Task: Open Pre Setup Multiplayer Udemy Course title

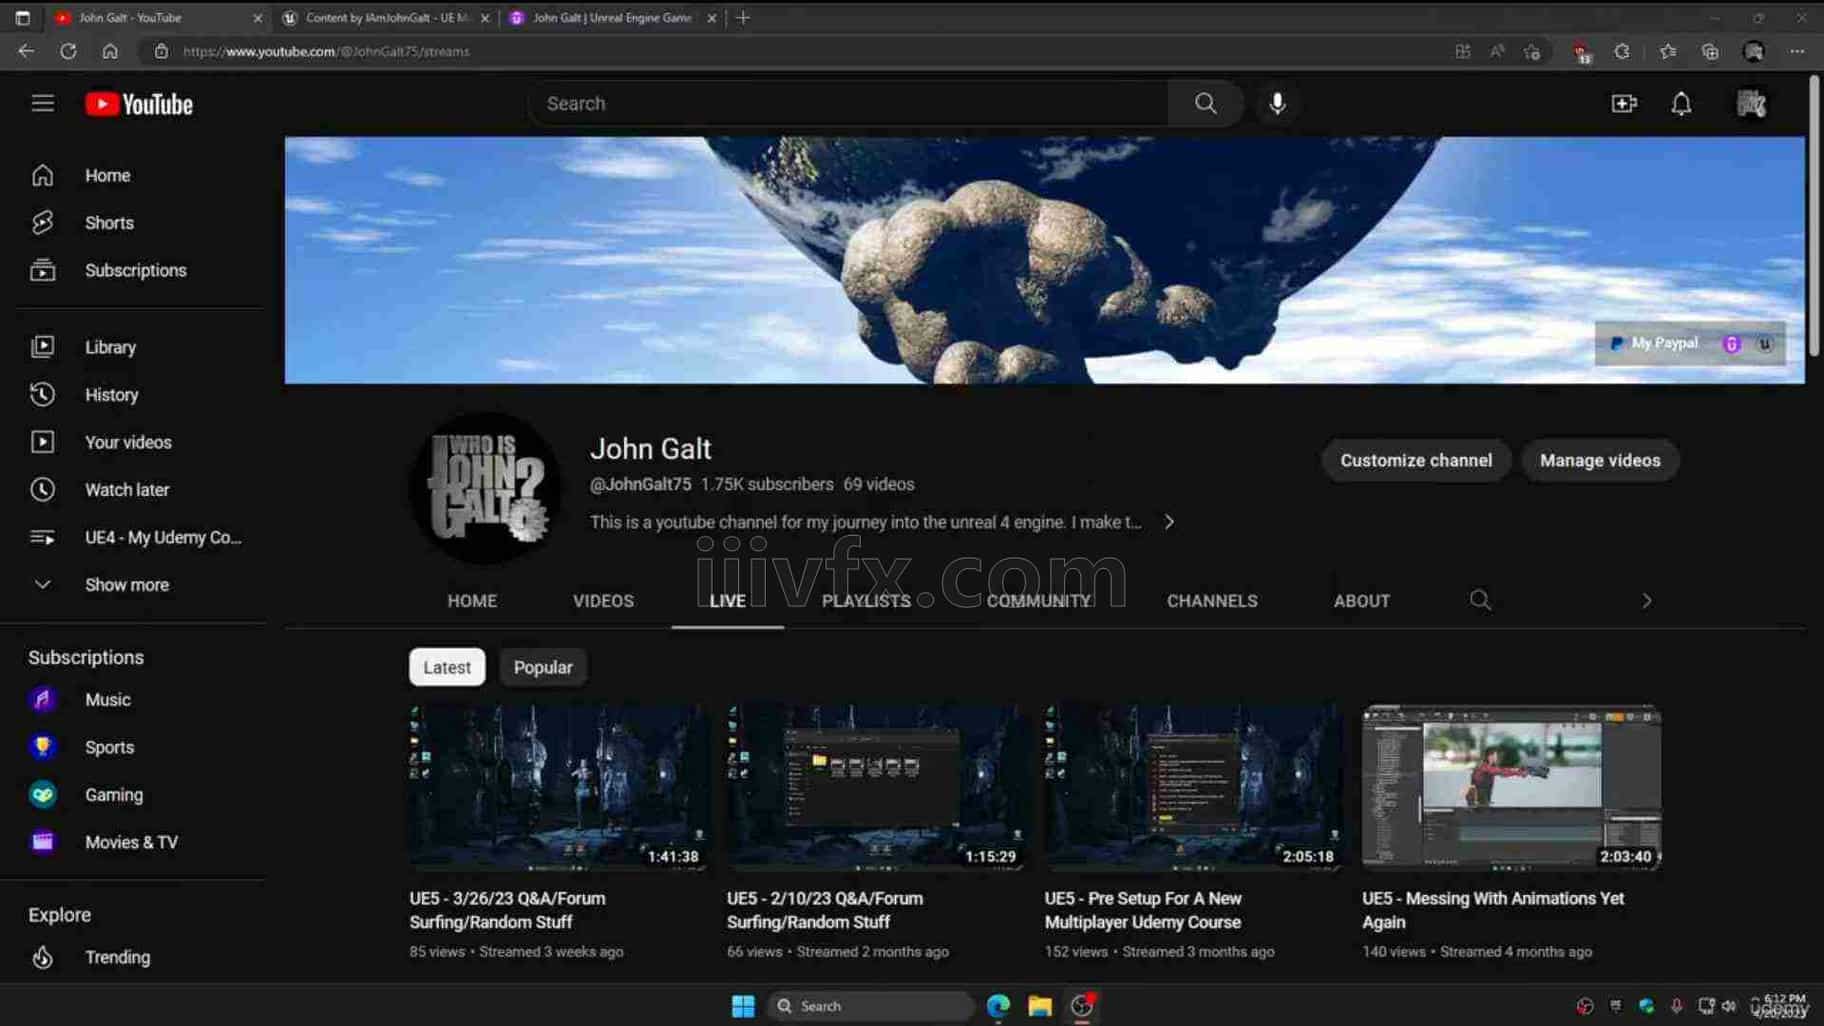Action: 1143,910
